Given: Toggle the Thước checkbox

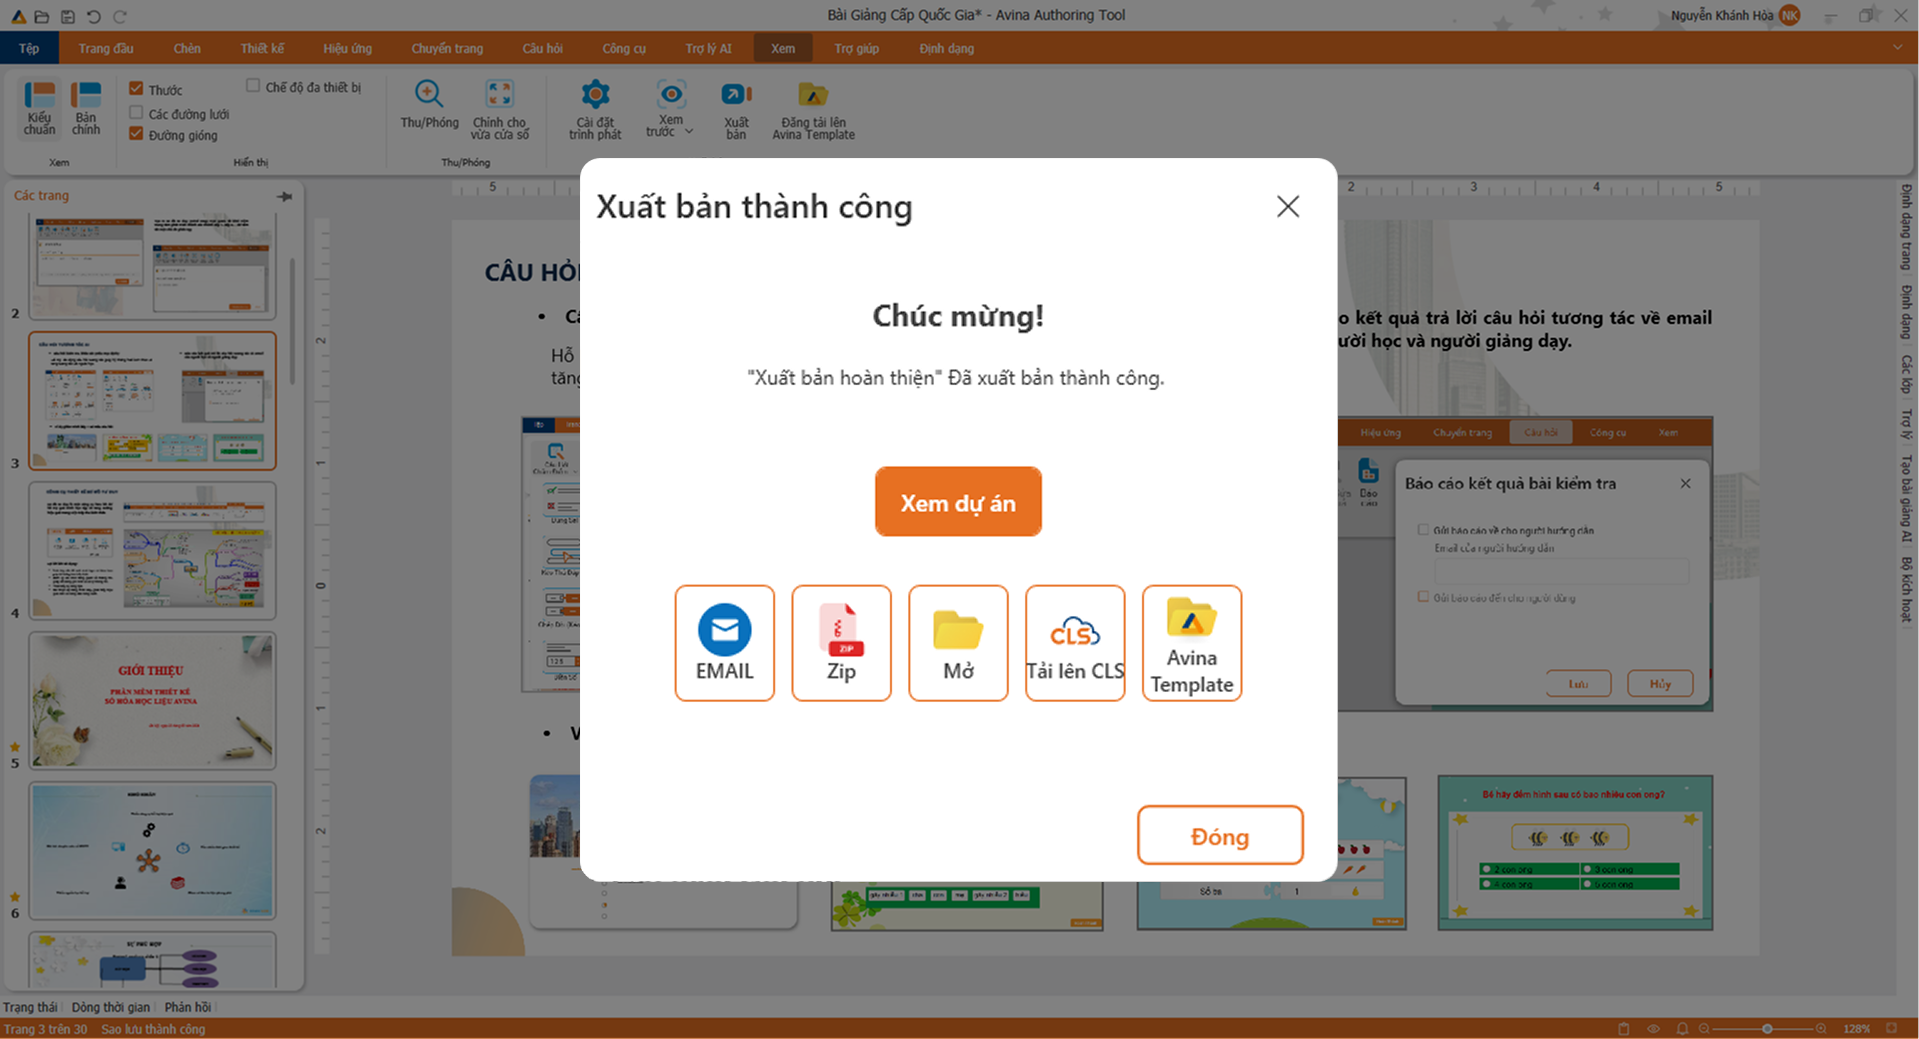Looking at the screenshot, I should point(136,89).
